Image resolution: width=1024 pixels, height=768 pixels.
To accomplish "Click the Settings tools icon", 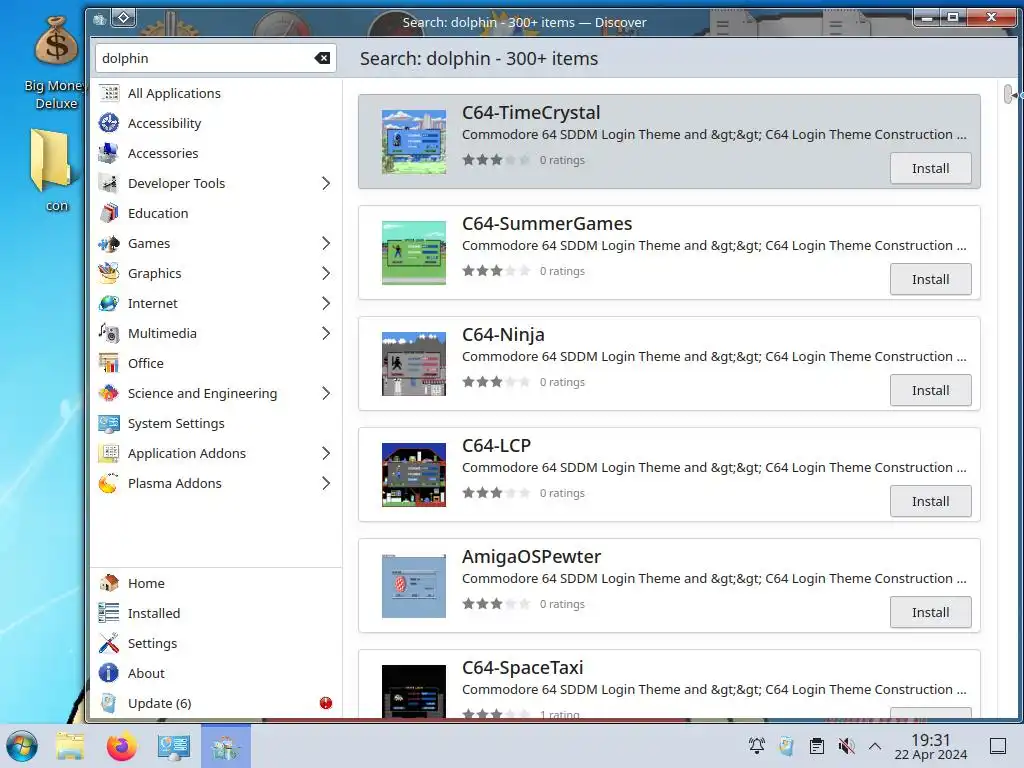I will (109, 643).
